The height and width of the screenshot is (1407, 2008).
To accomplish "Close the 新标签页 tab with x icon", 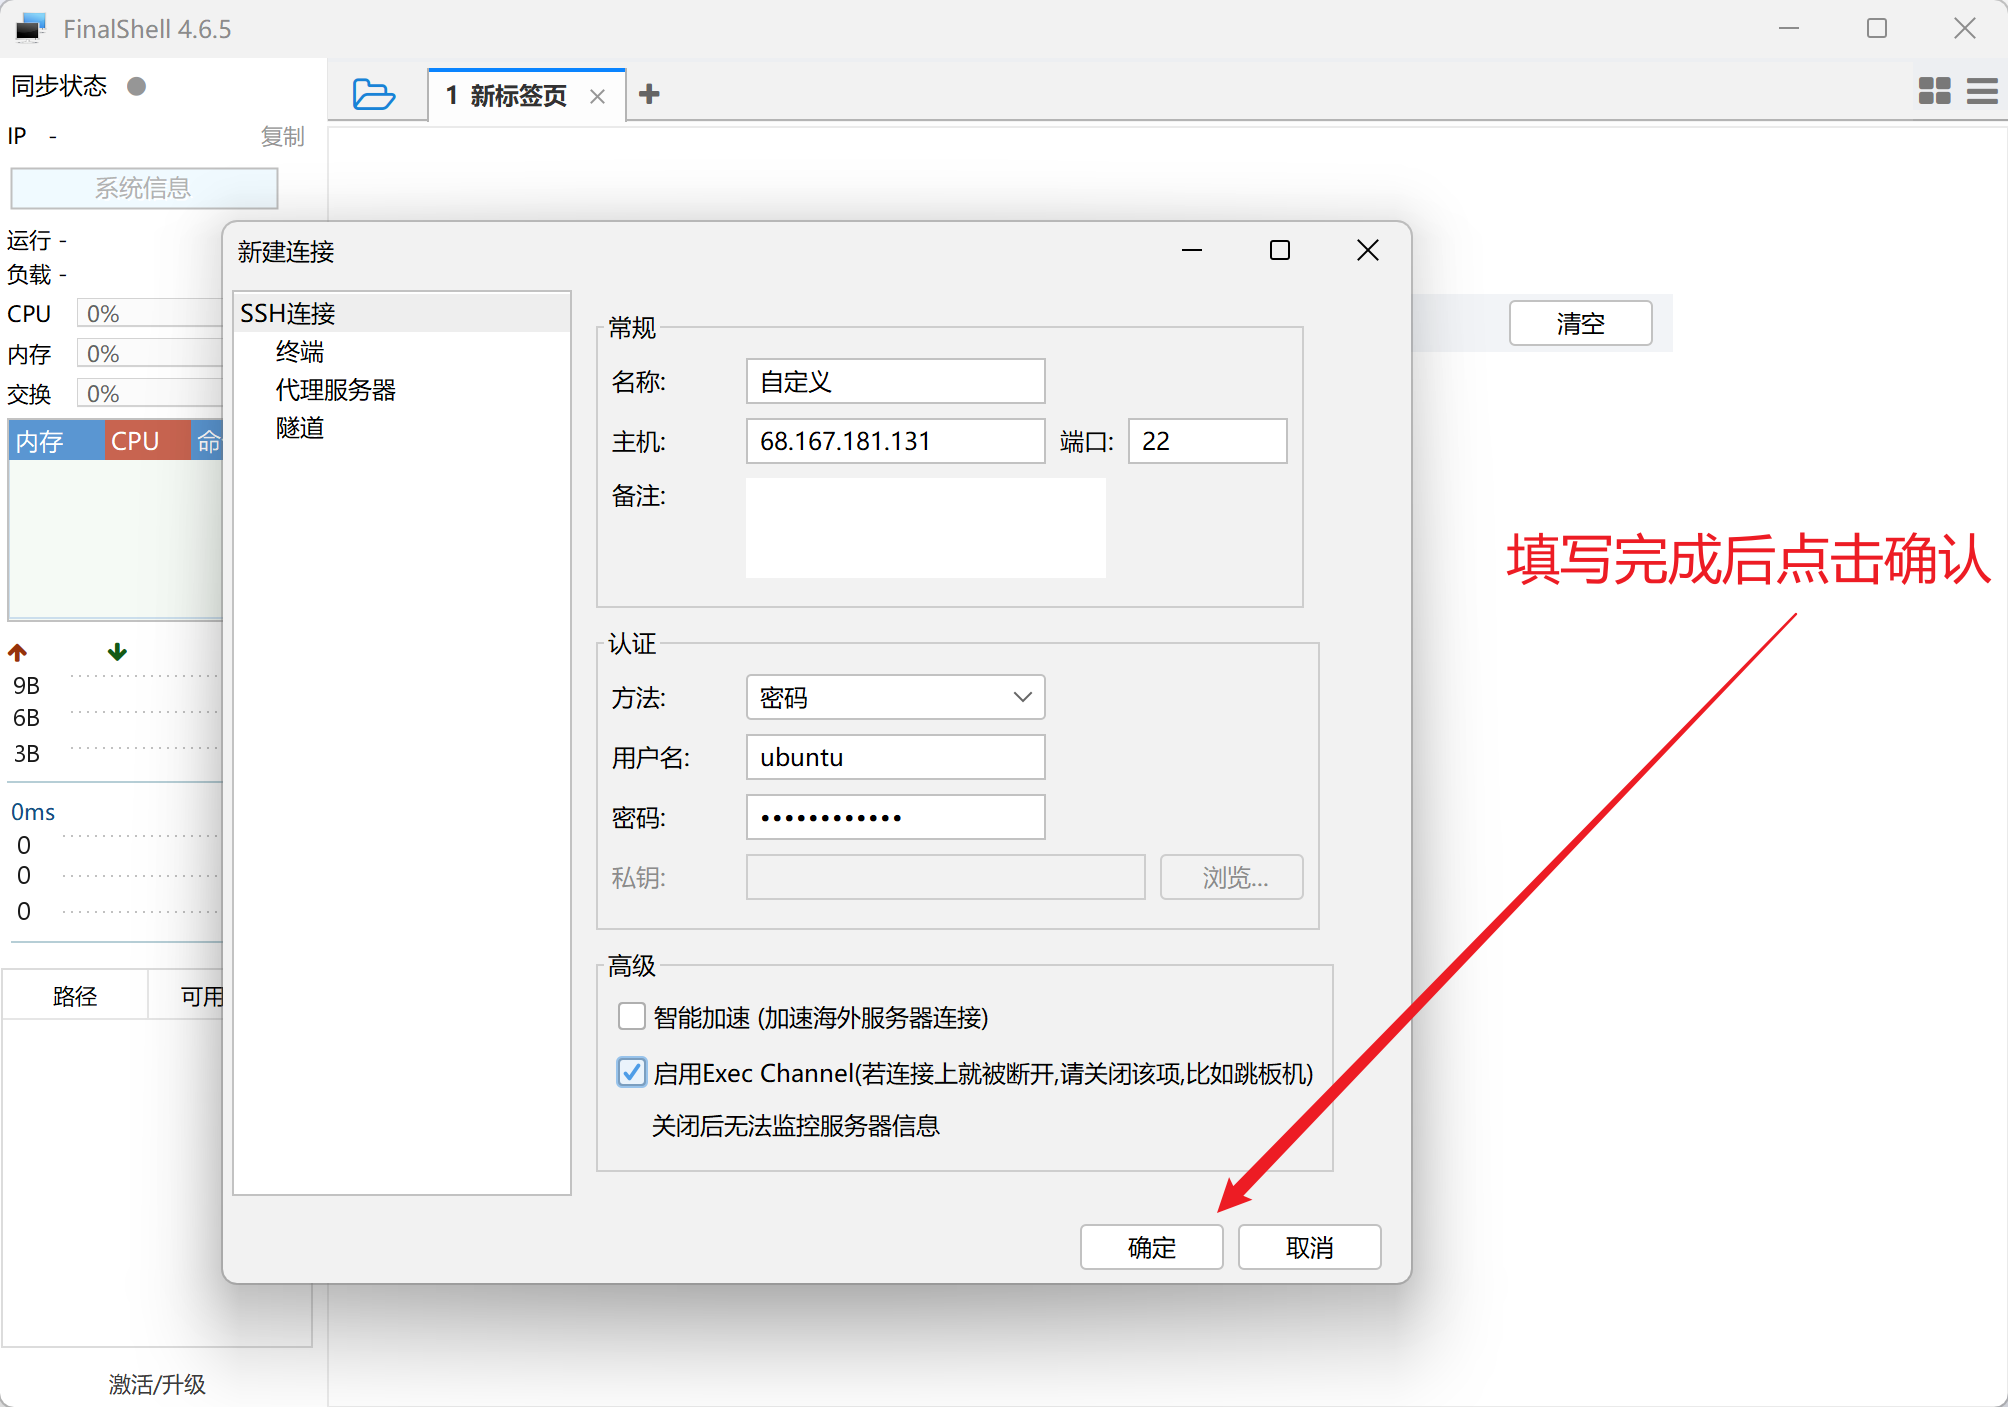I will click(597, 96).
